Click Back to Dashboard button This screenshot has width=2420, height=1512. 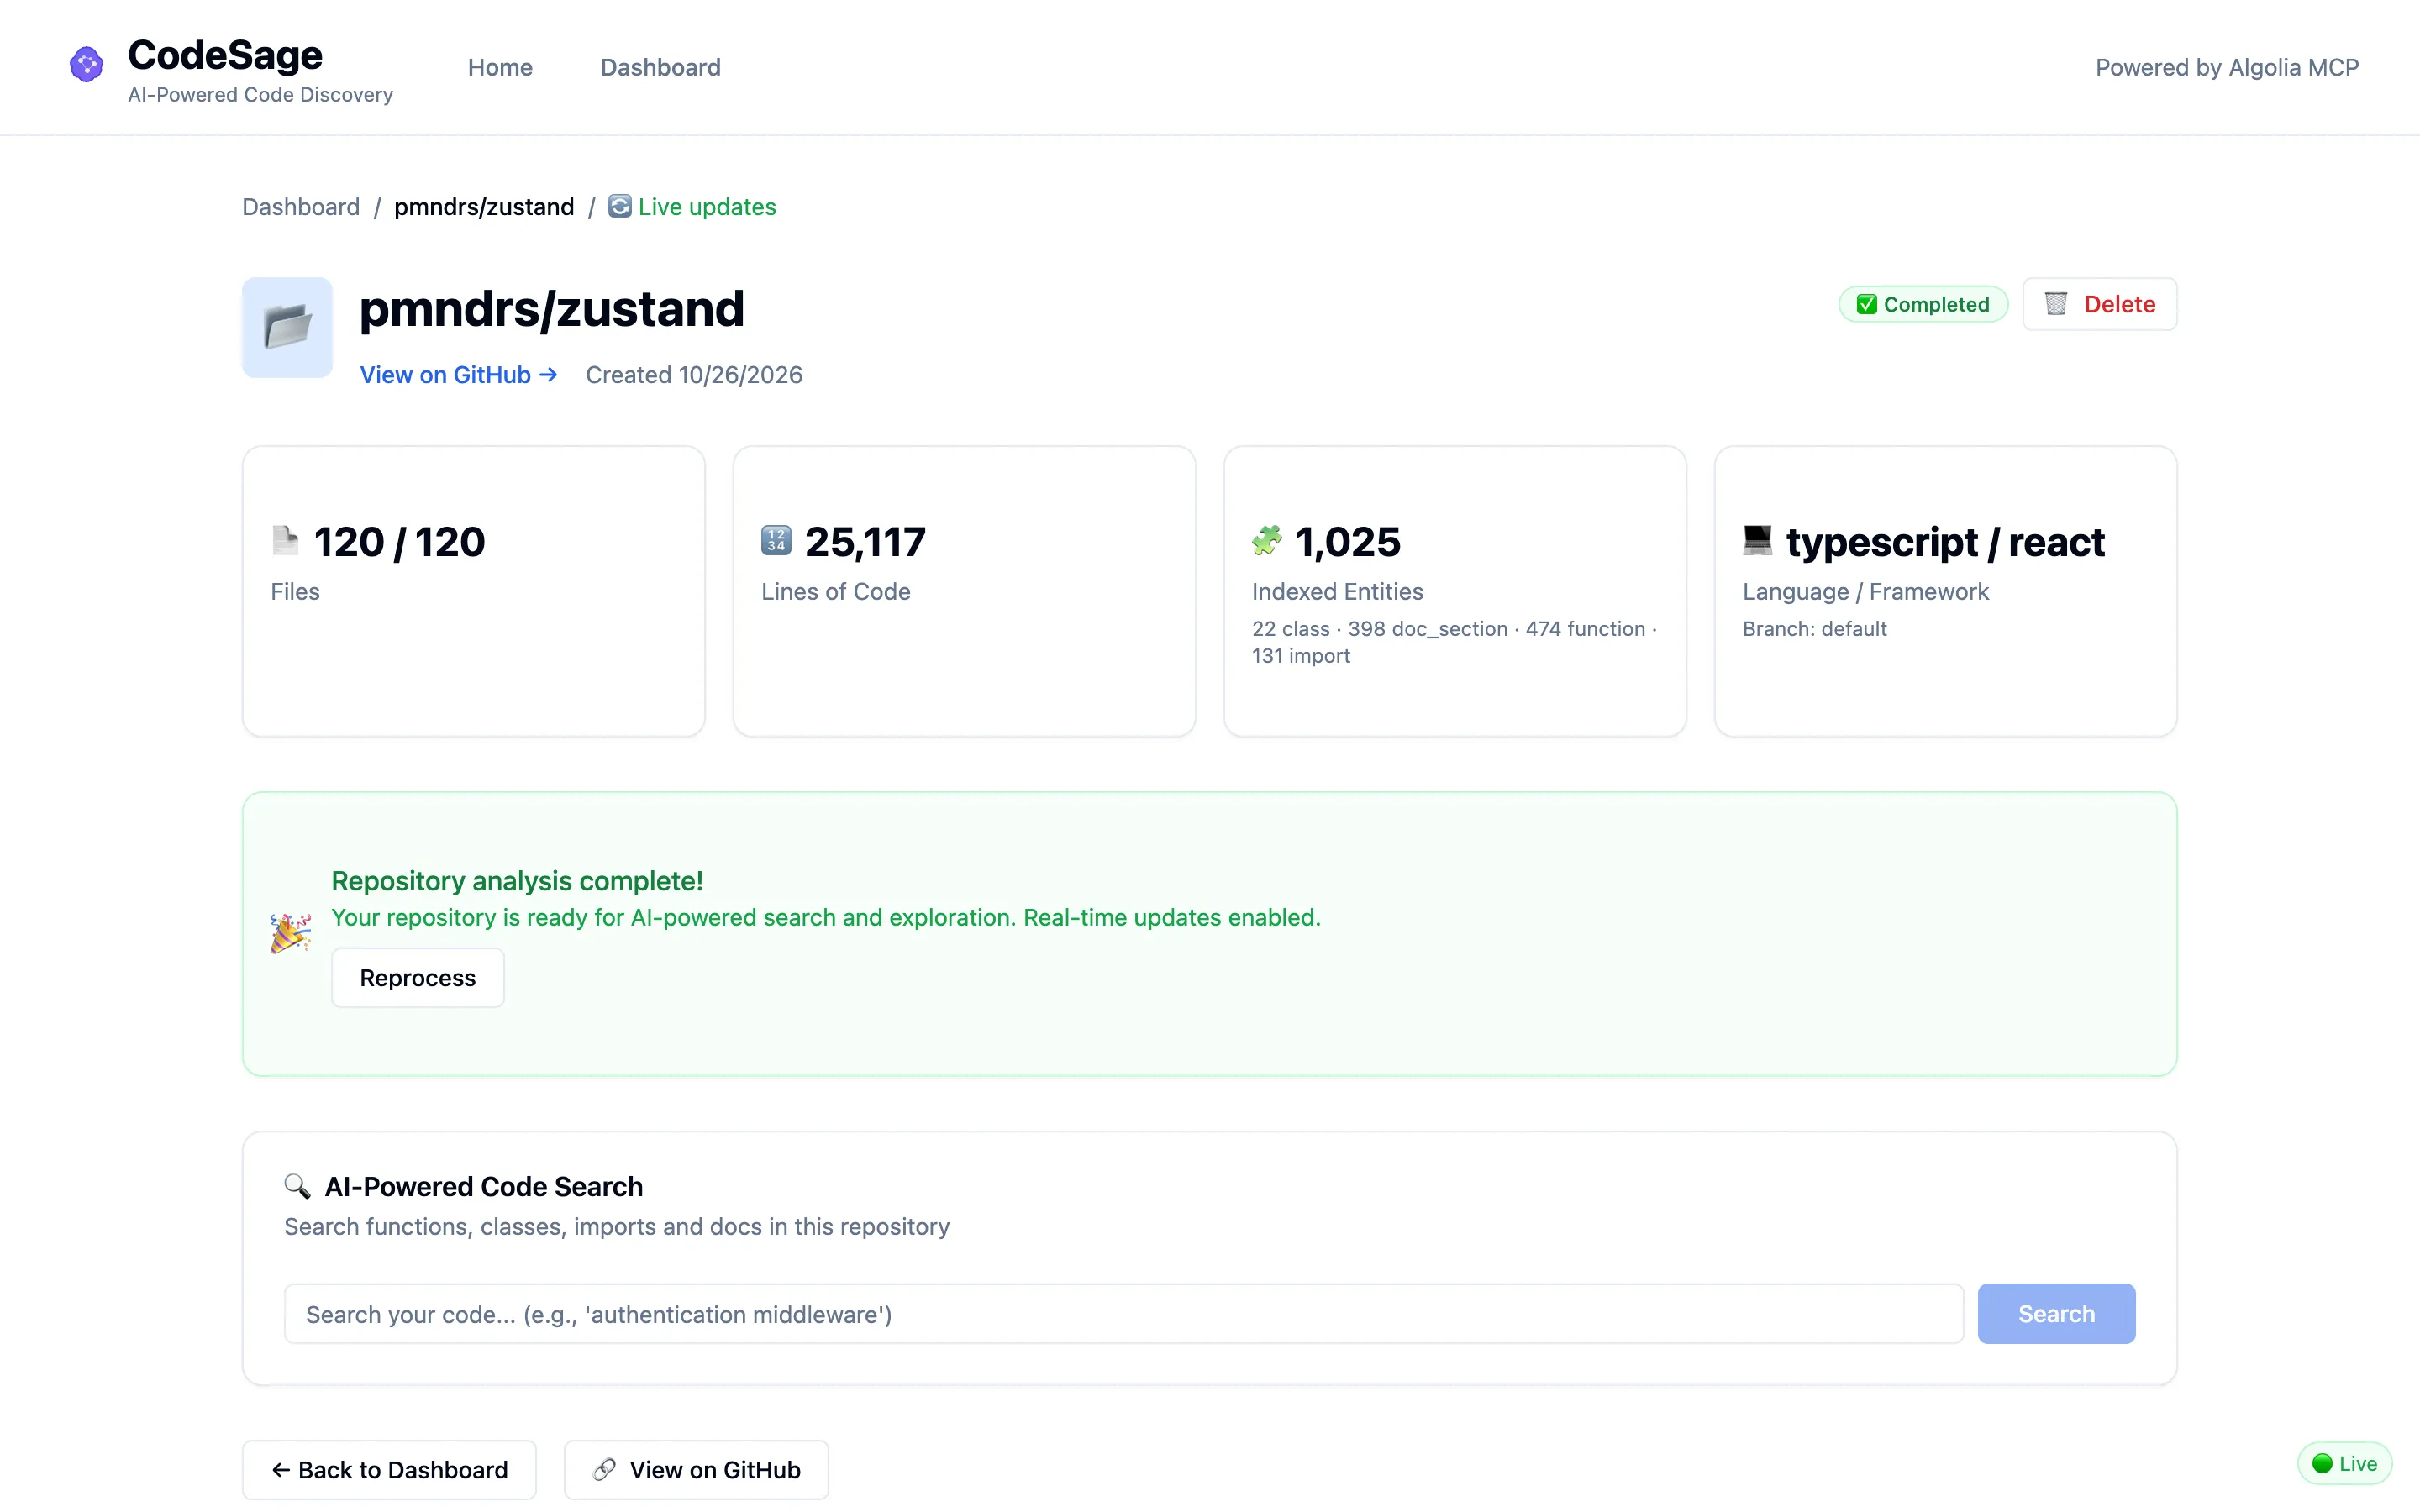389,1469
